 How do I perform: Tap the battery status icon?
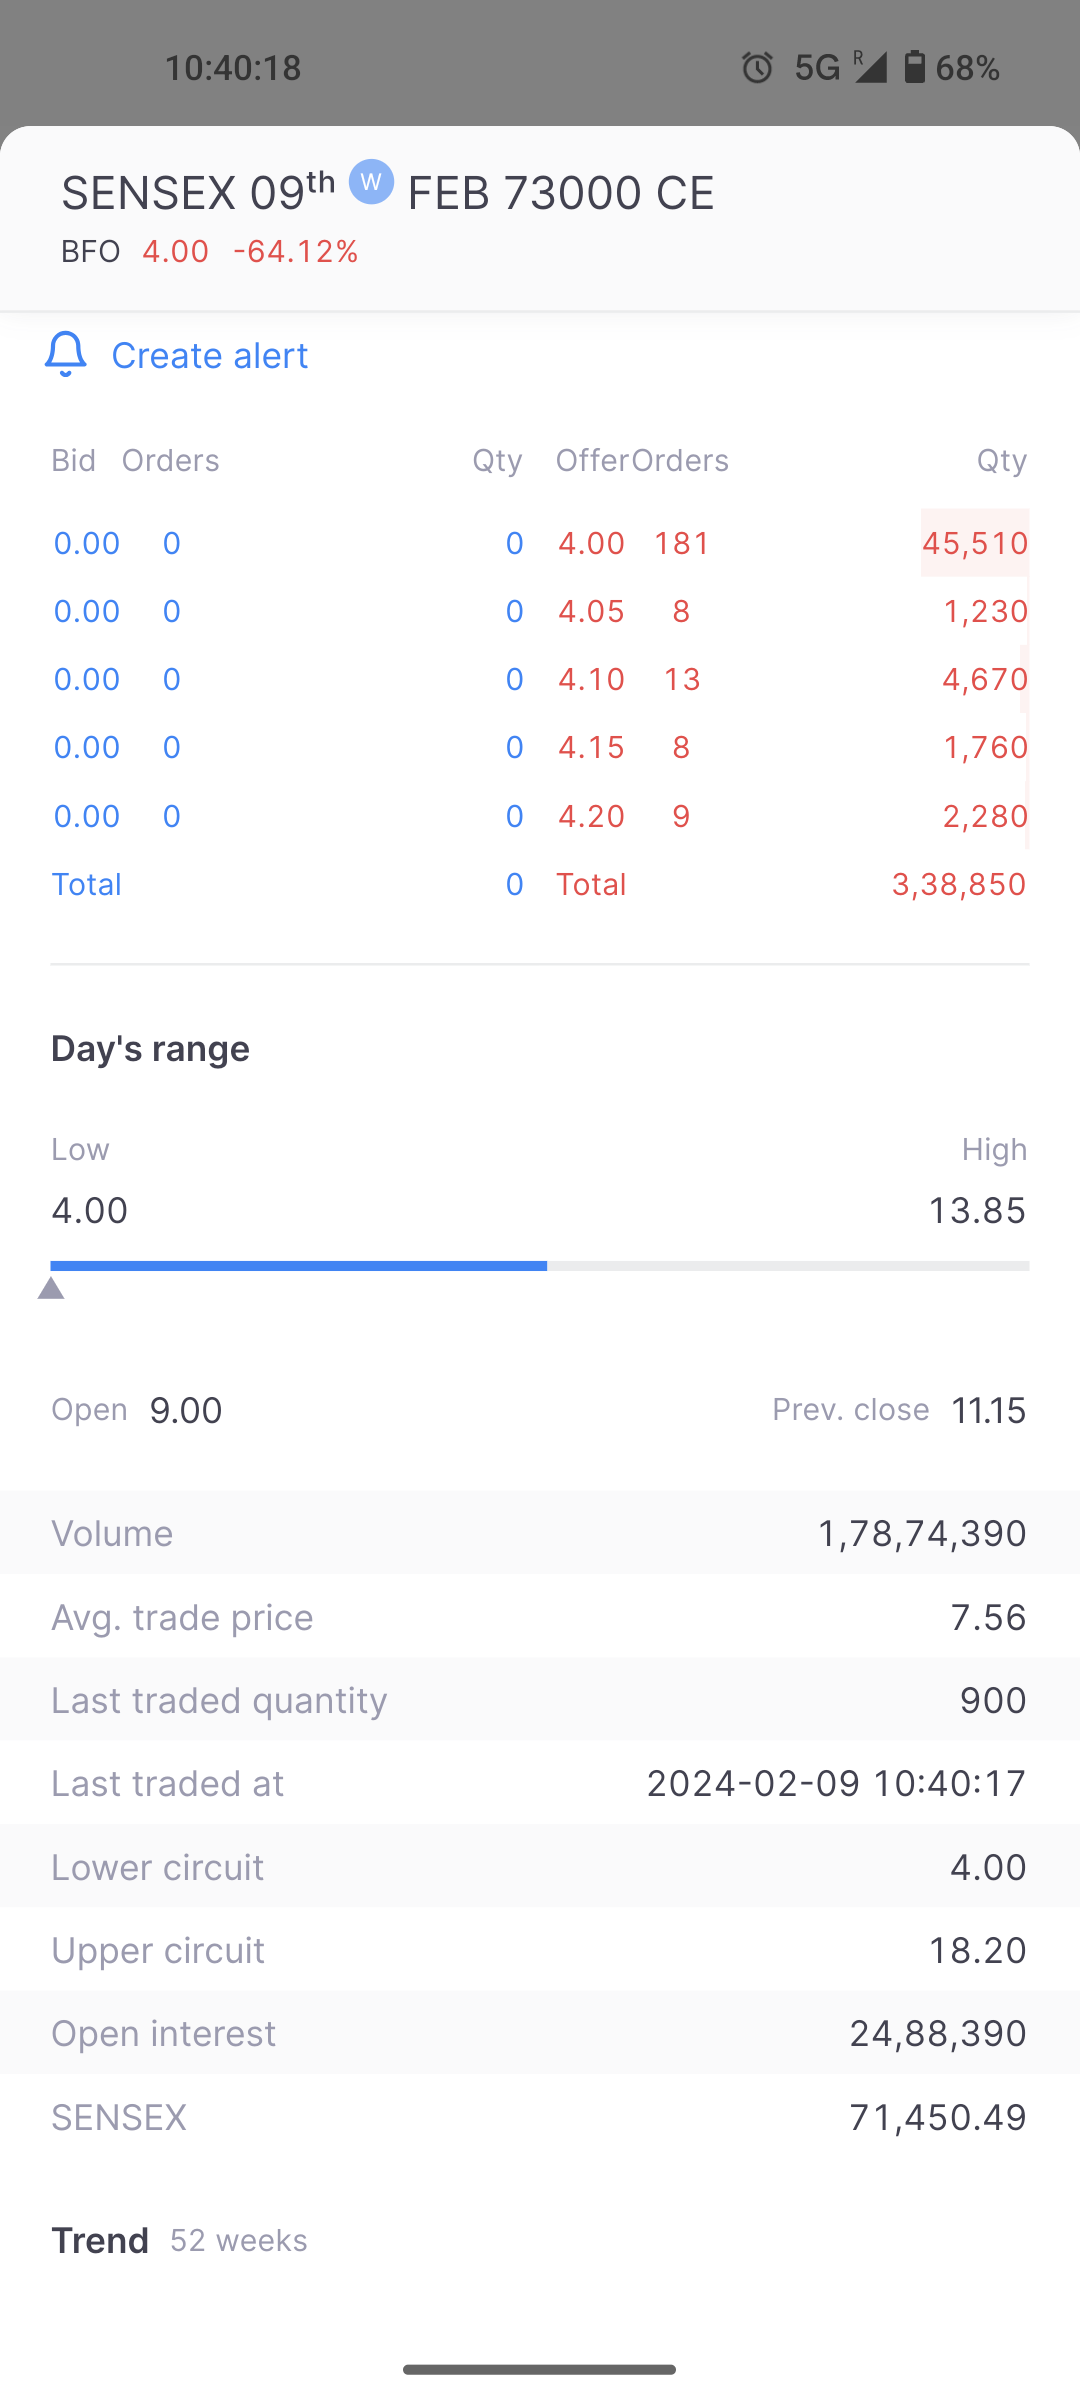[x=914, y=67]
